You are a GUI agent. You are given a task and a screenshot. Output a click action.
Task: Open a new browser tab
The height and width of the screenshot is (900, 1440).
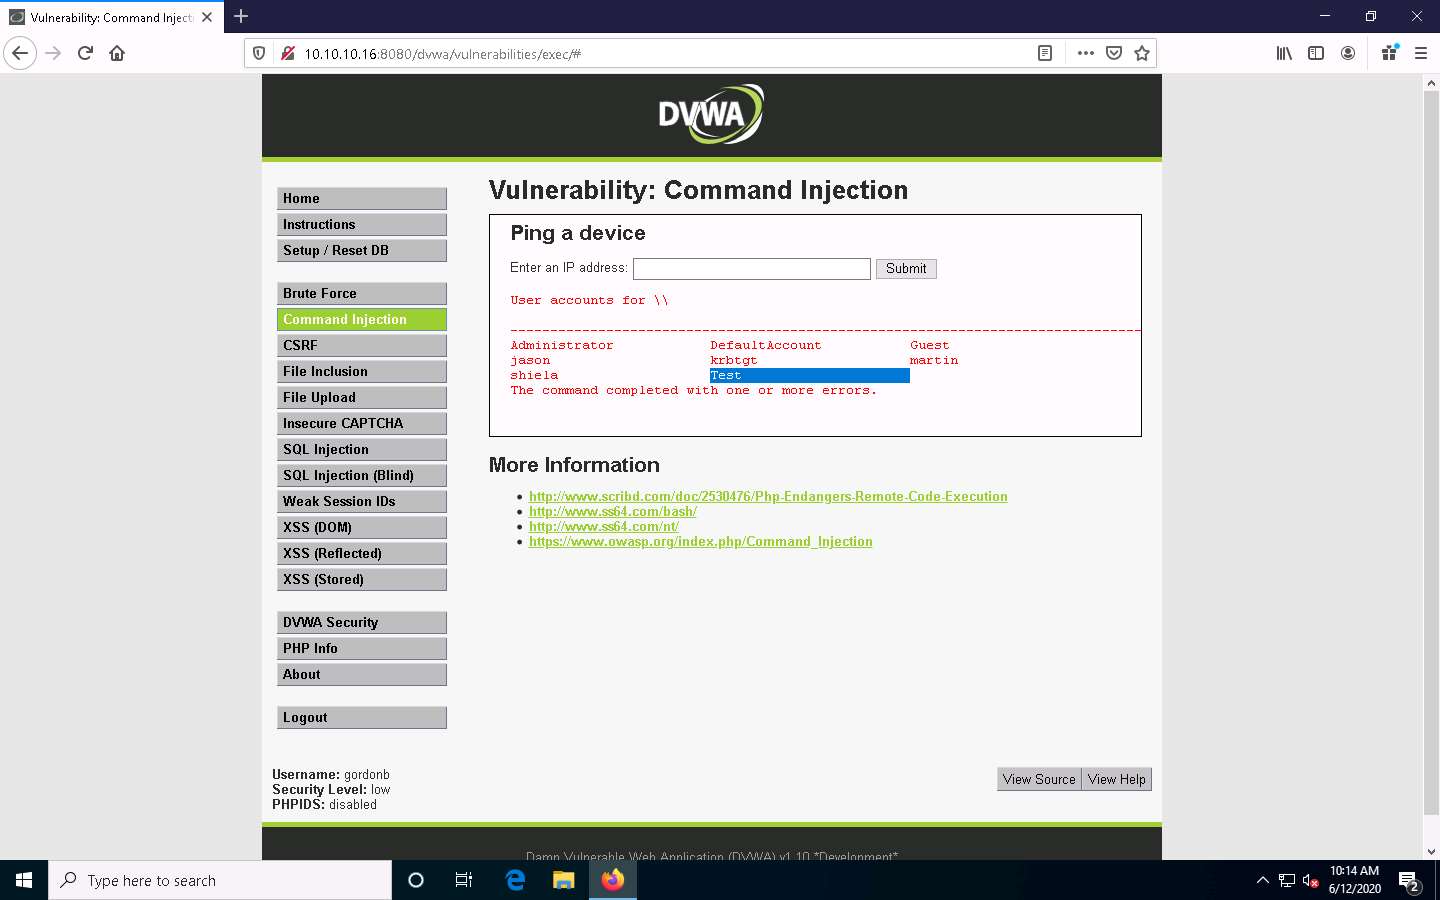tap(241, 16)
